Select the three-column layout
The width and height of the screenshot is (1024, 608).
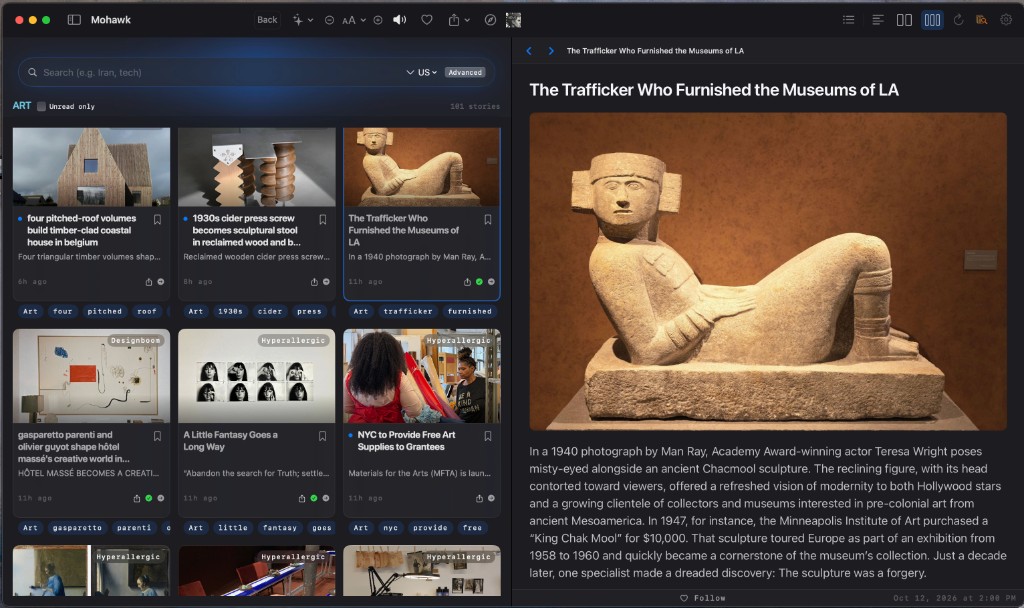(x=932, y=20)
